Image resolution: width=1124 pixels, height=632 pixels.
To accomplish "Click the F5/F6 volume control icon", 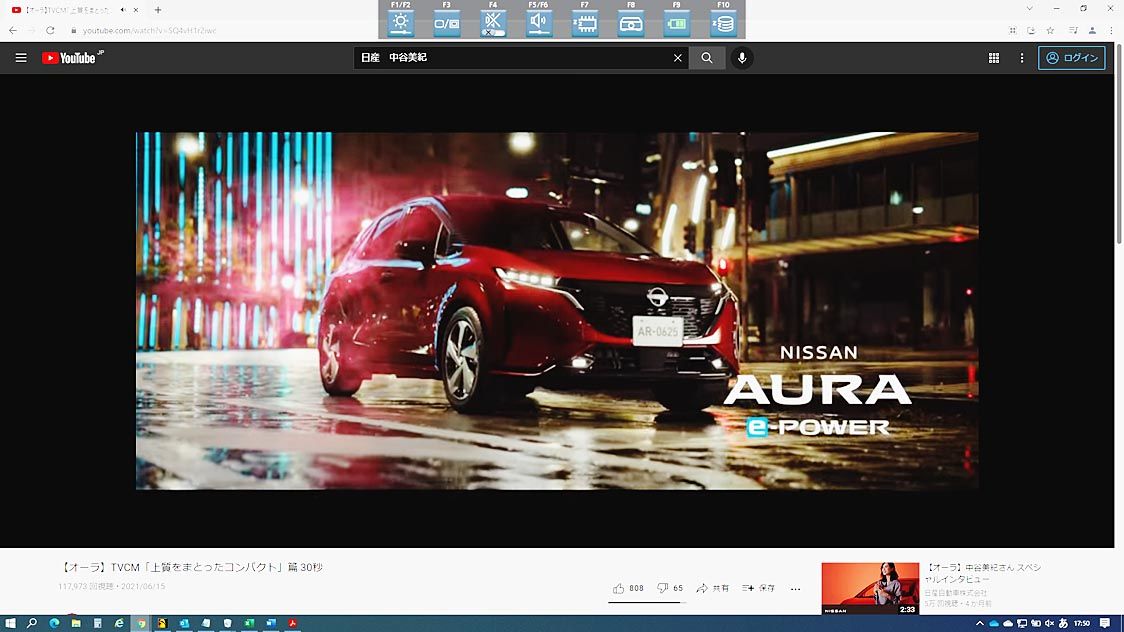I will (x=539, y=22).
